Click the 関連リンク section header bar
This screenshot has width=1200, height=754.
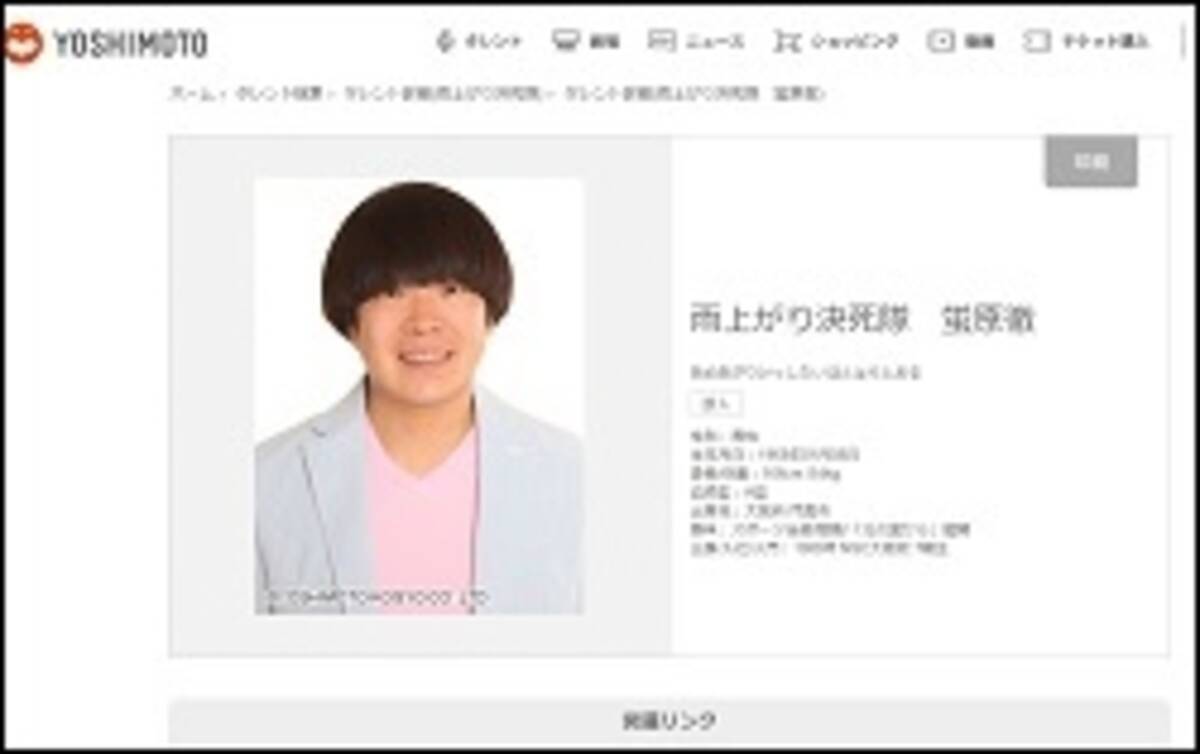click(x=668, y=720)
